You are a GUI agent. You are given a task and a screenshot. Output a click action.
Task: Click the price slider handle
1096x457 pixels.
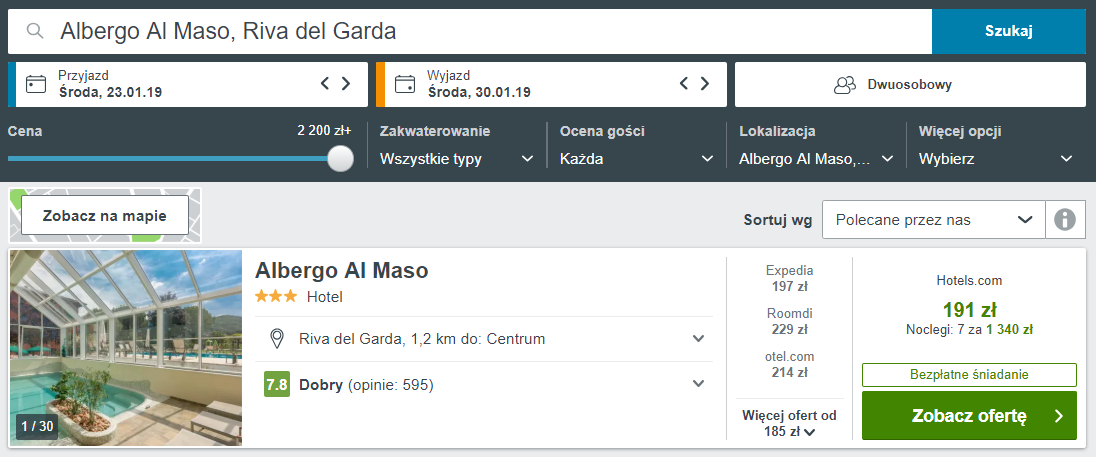coord(341,159)
